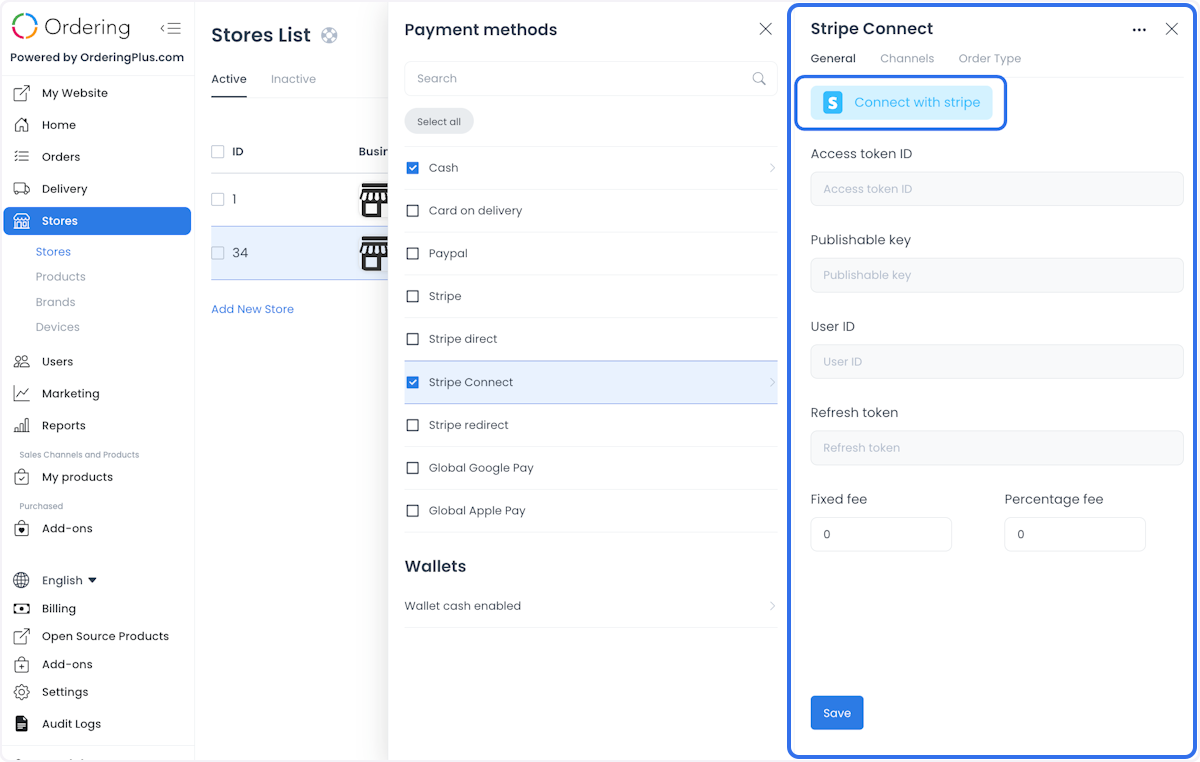This screenshot has height=762, width=1200.
Task: Click the Fixed fee input
Action: [881, 534]
